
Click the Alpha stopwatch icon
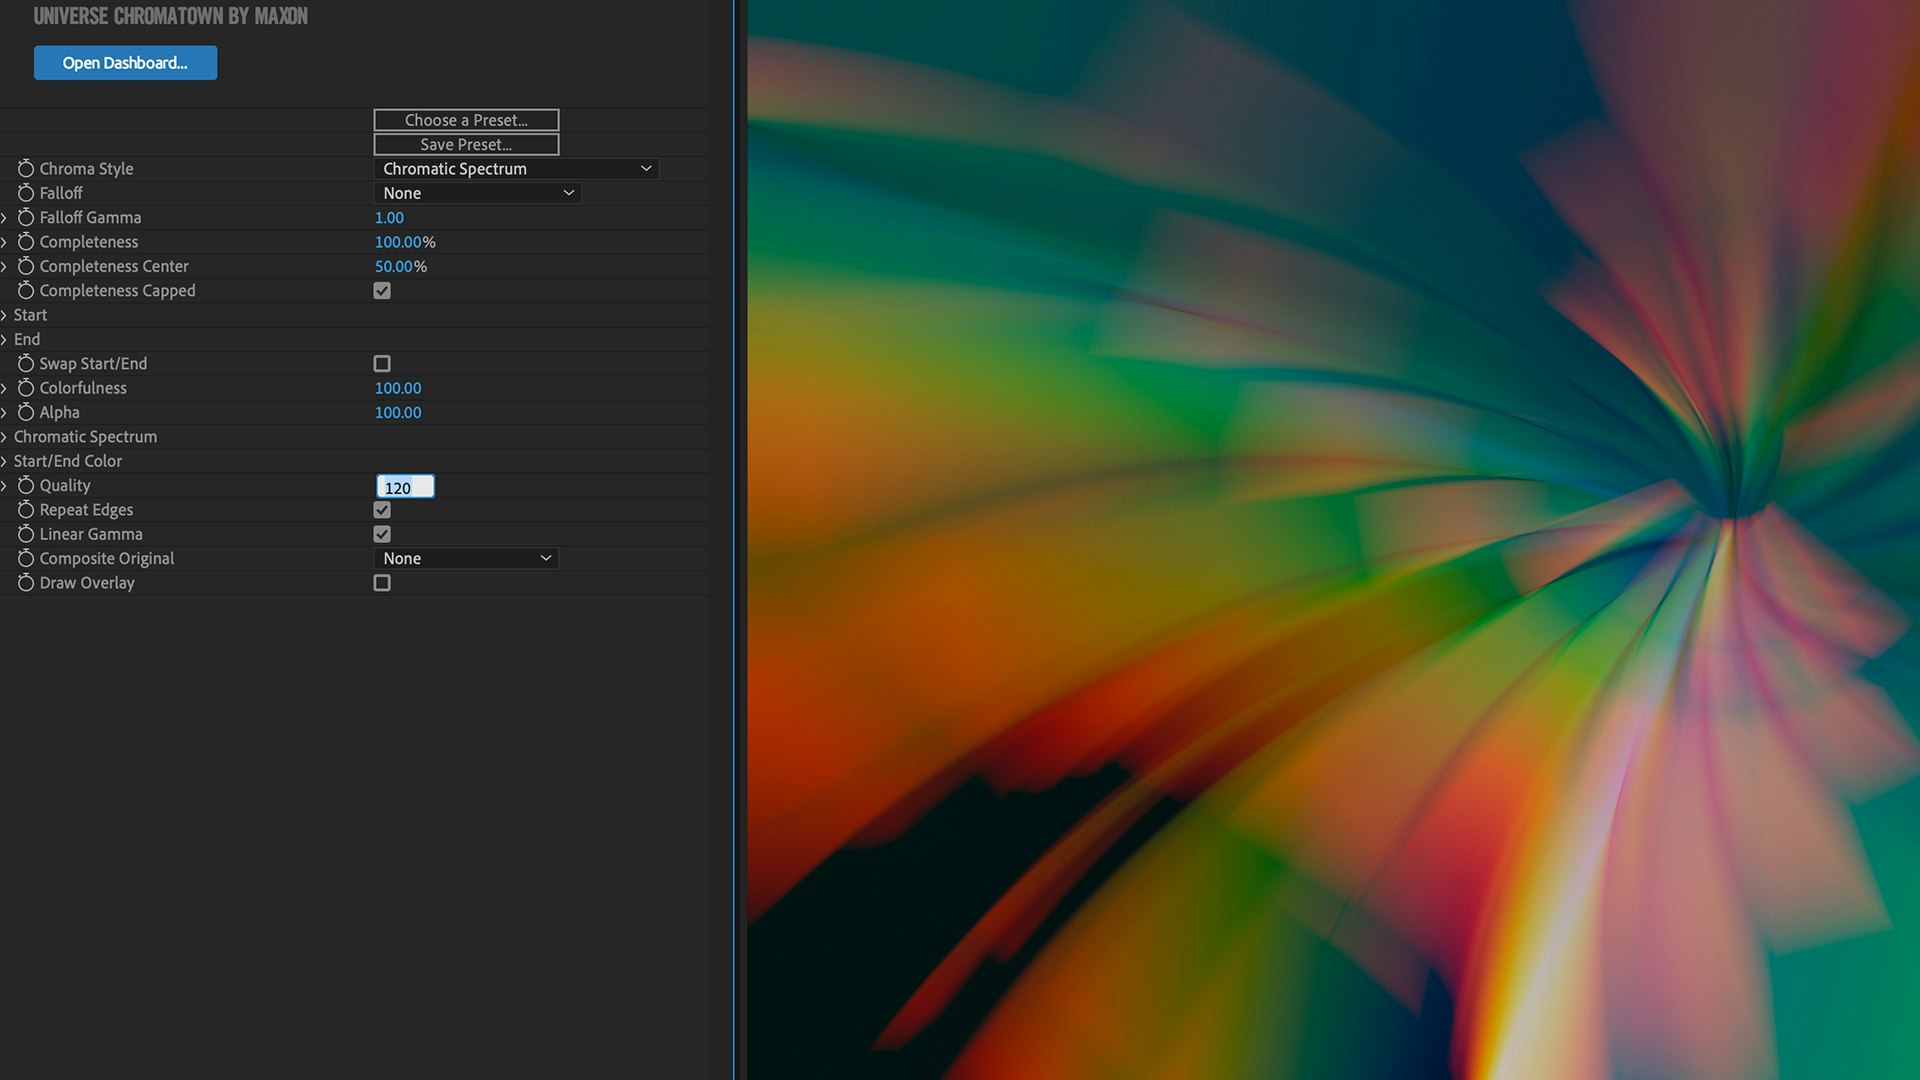[x=26, y=412]
